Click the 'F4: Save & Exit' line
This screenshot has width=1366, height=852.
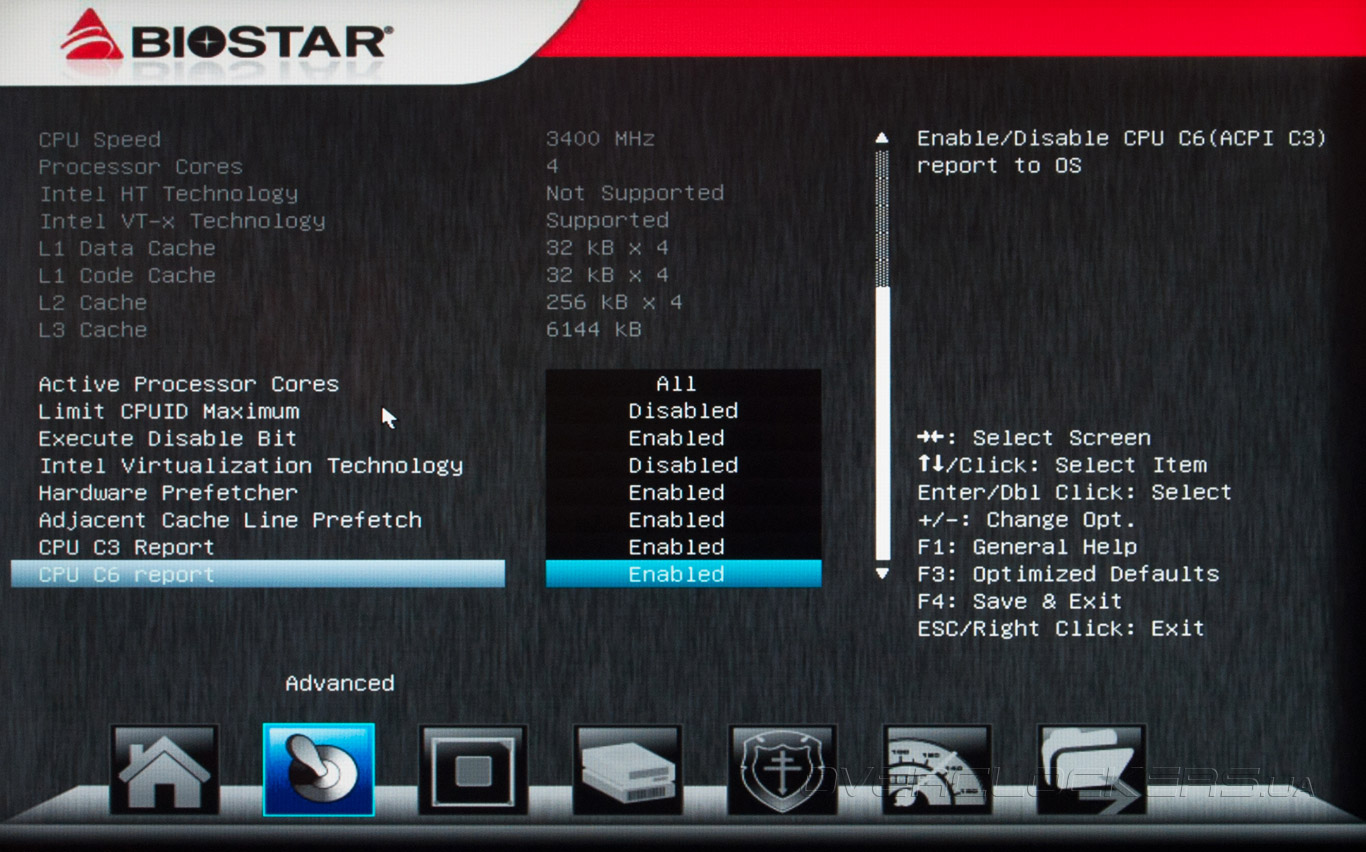1020,601
